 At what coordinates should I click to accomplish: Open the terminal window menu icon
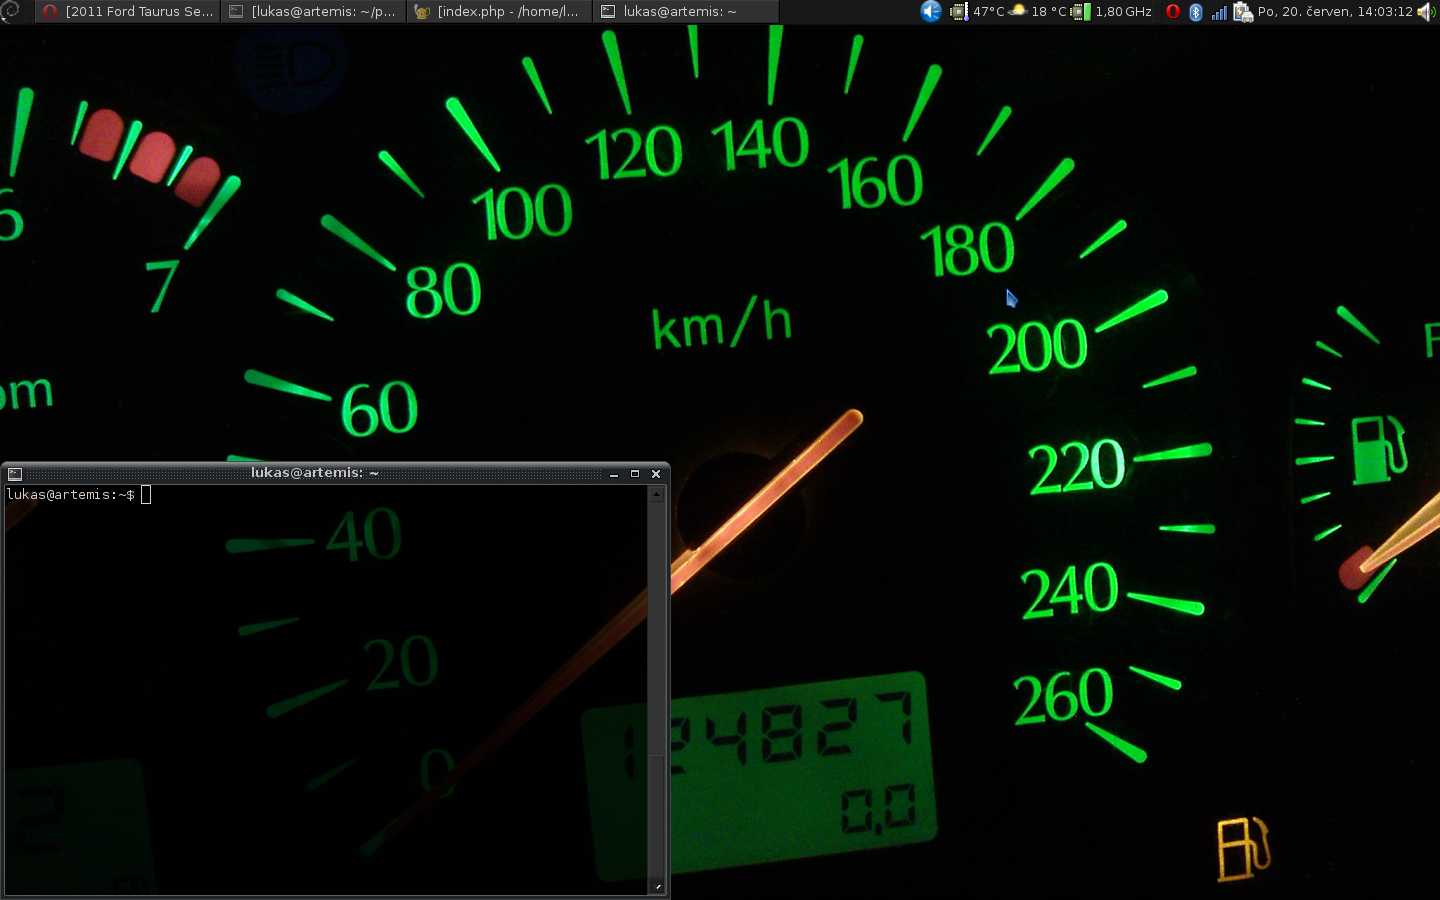[x=15, y=474]
